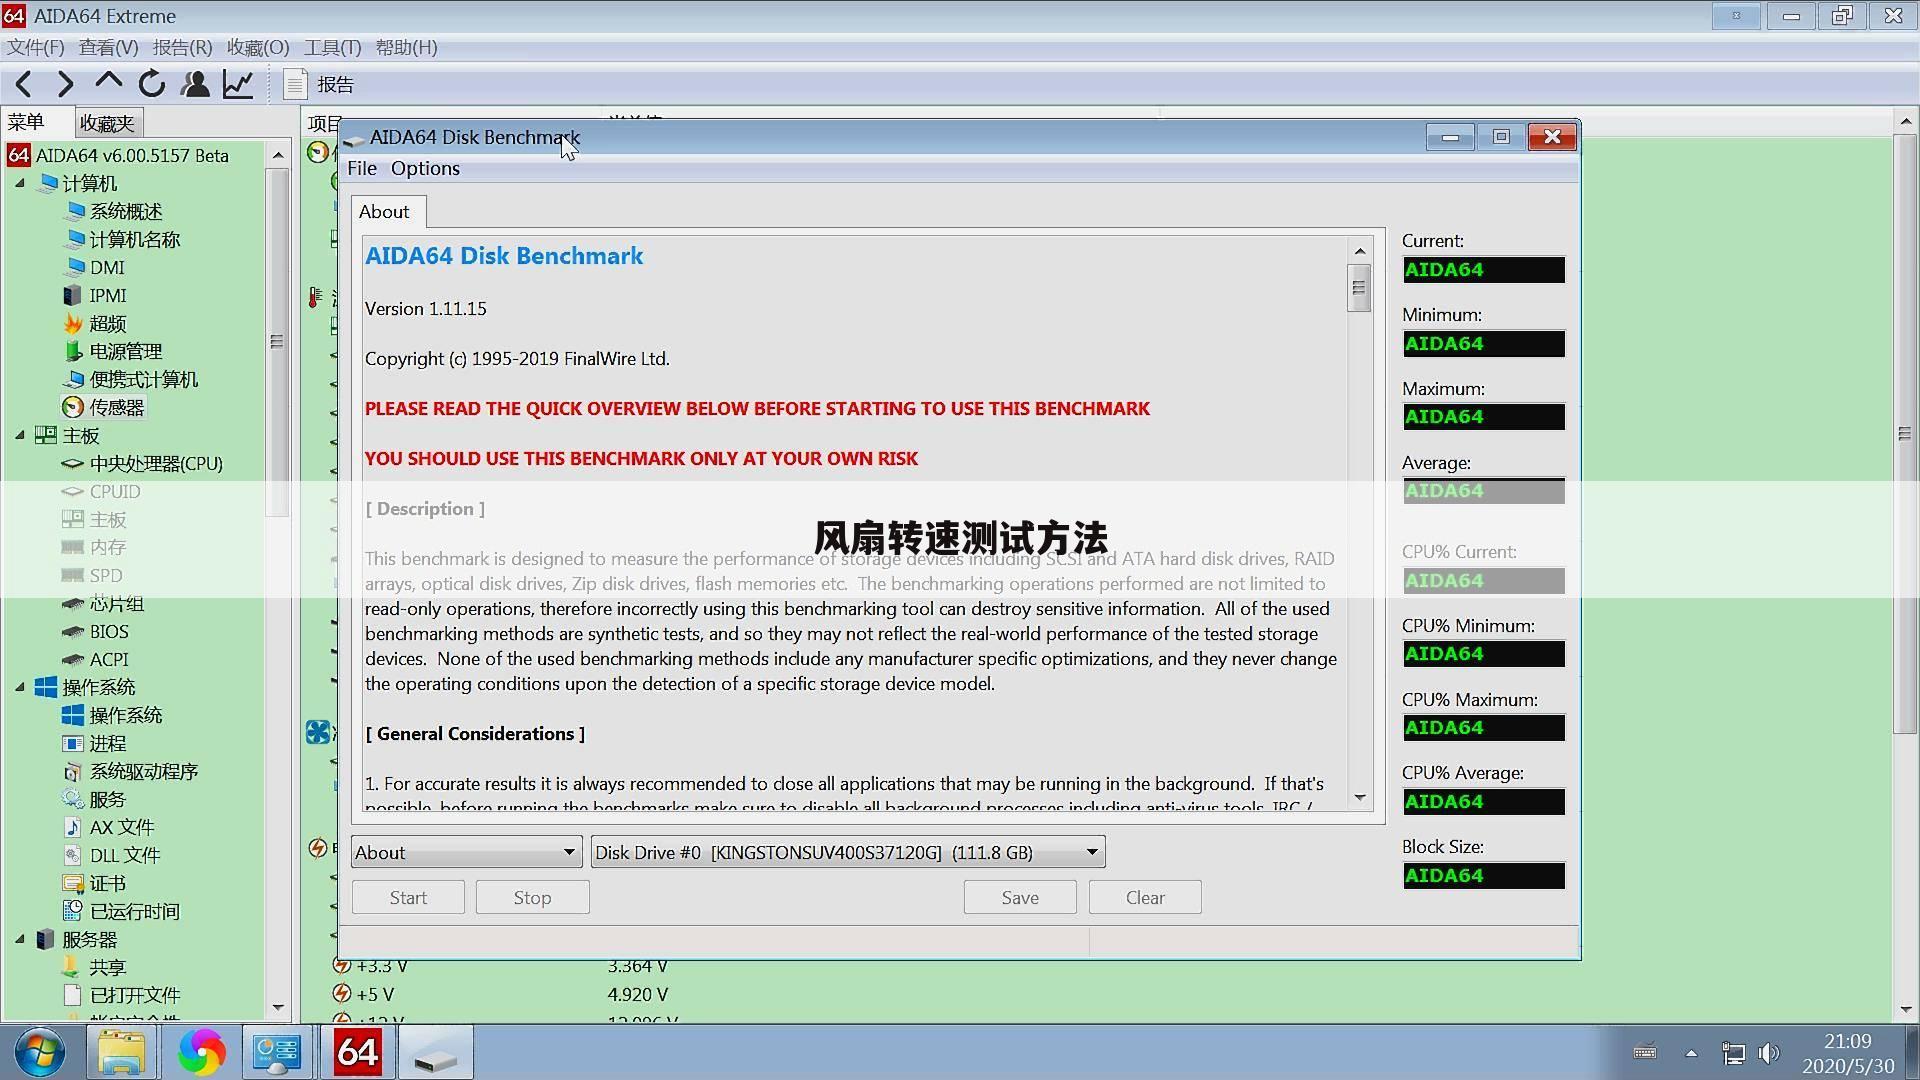Click the Save button

[x=1020, y=898]
